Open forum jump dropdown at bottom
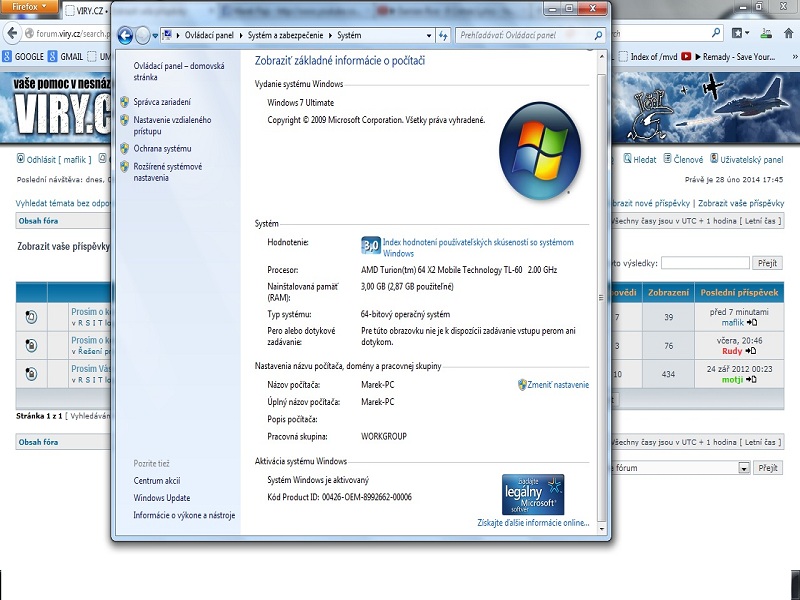The image size is (800, 600). 744,468
